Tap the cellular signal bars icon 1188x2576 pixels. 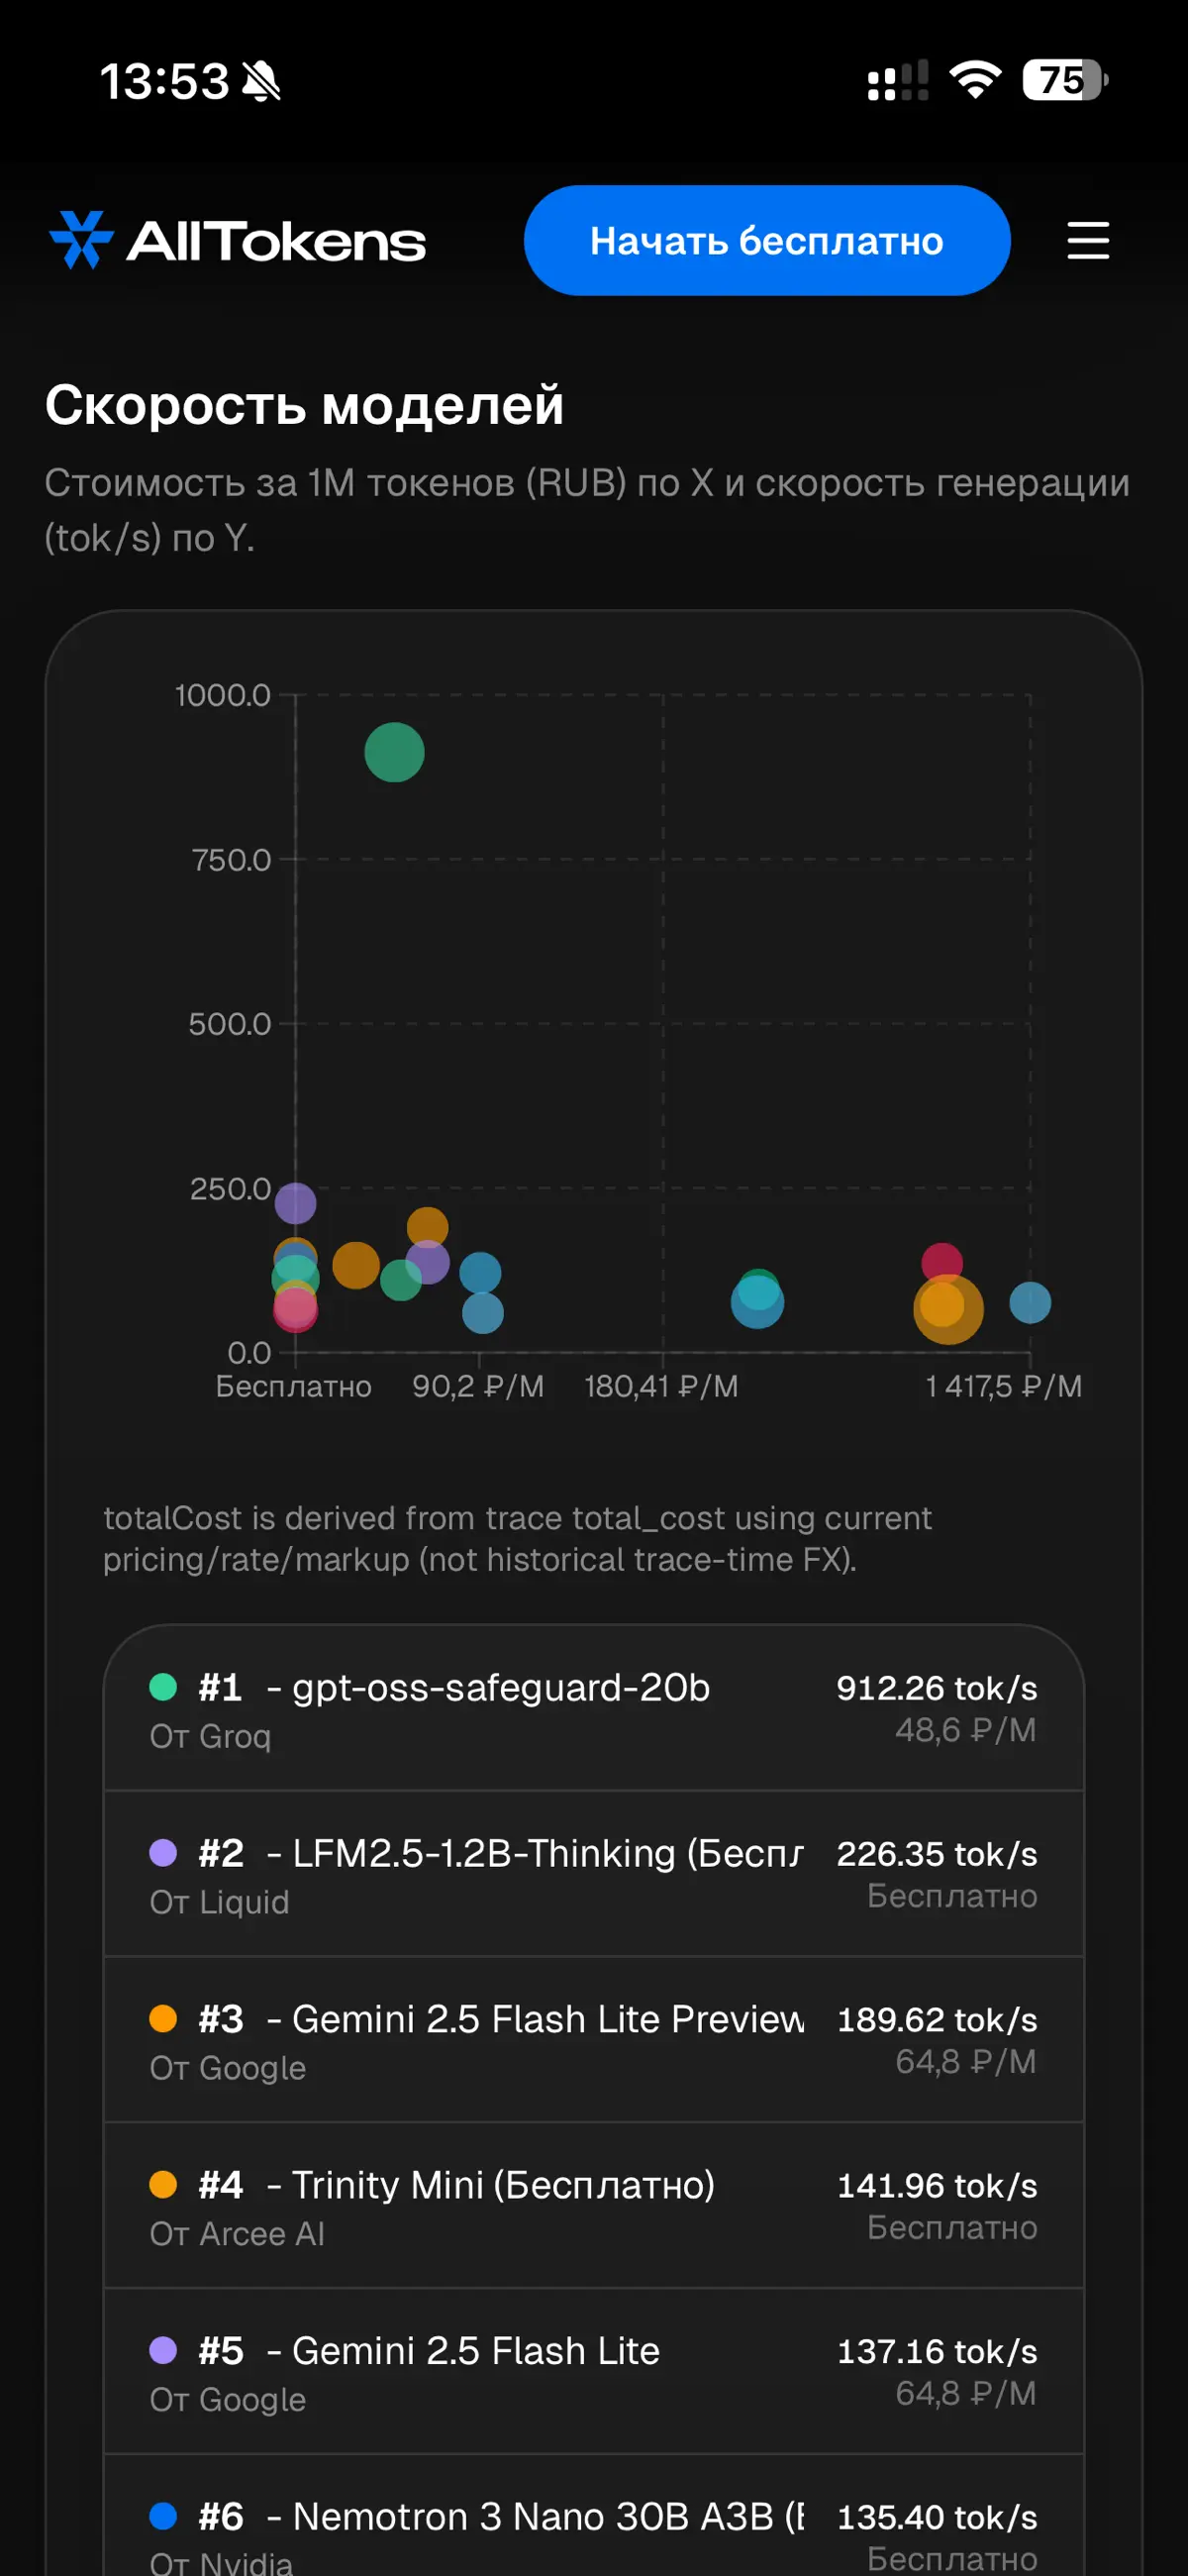[x=897, y=80]
